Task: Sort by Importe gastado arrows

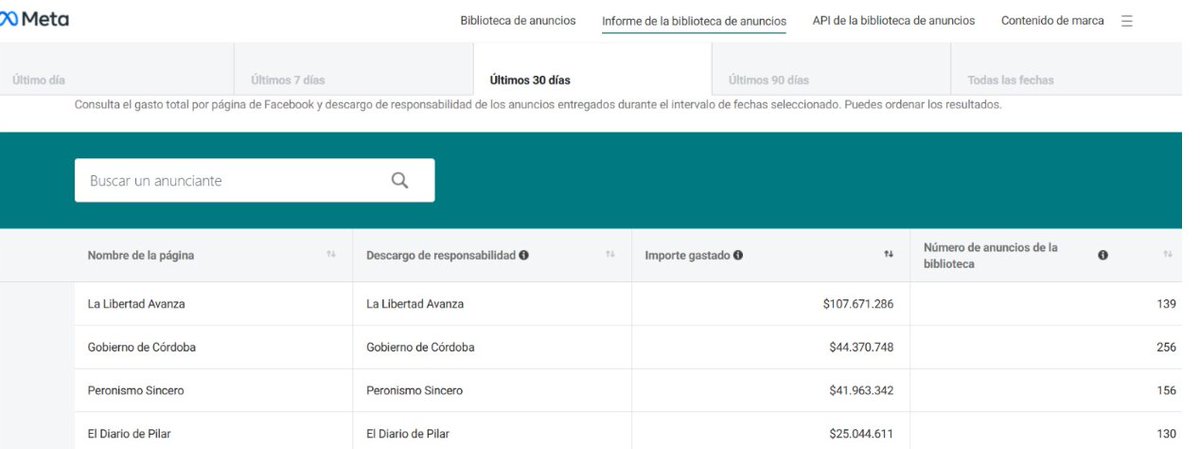Action: pyautogui.click(x=888, y=255)
